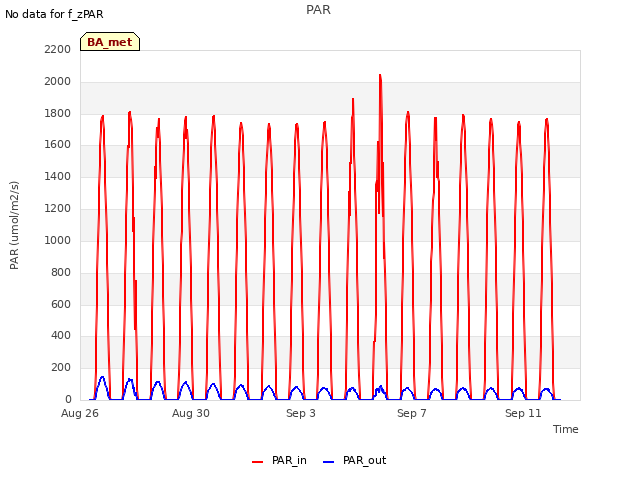Click the first blue PAR_out peak after Aug 26
Screen dimensions: 640x480
[x=102, y=378]
